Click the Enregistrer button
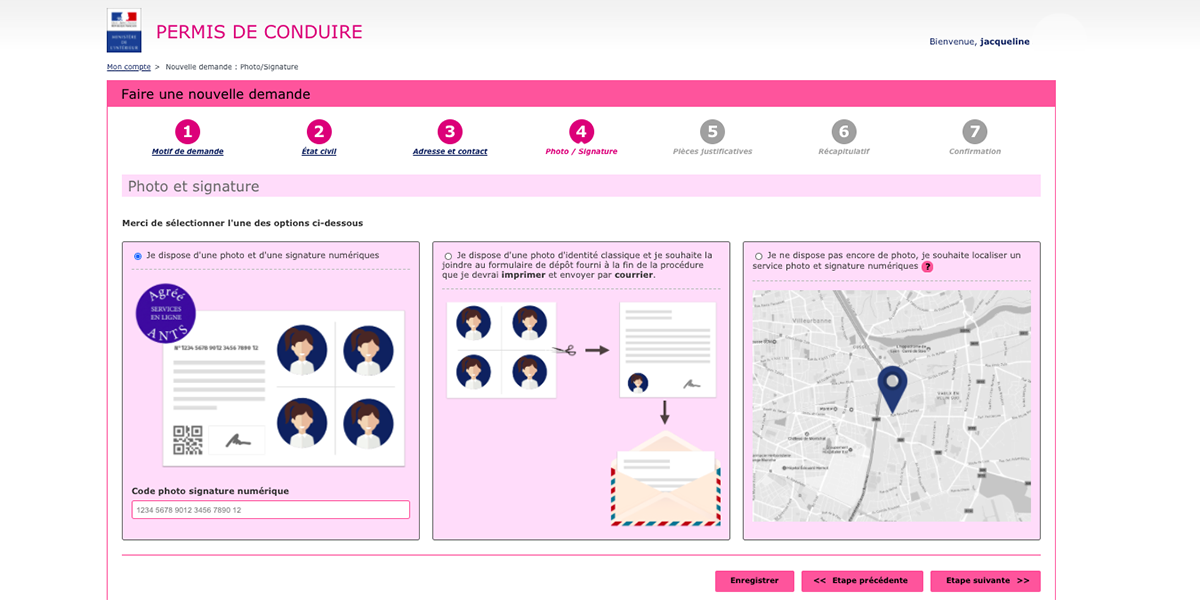 click(x=754, y=580)
